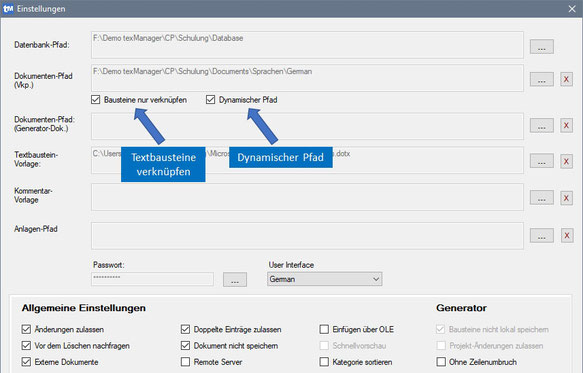Enable Kategorie sortieren checkbox

pyautogui.click(x=324, y=362)
